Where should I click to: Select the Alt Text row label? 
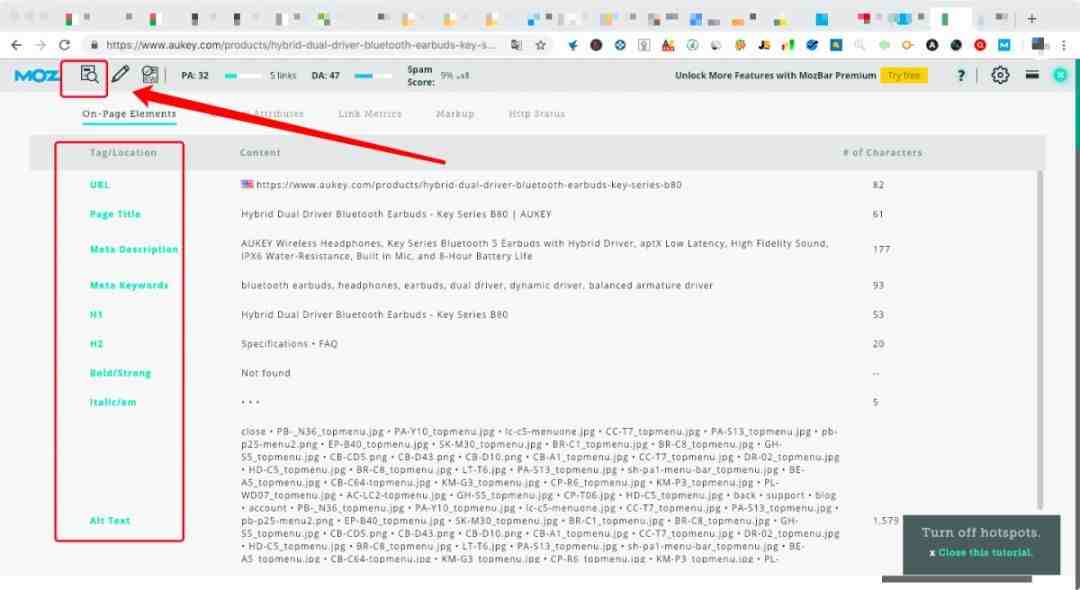(x=110, y=520)
